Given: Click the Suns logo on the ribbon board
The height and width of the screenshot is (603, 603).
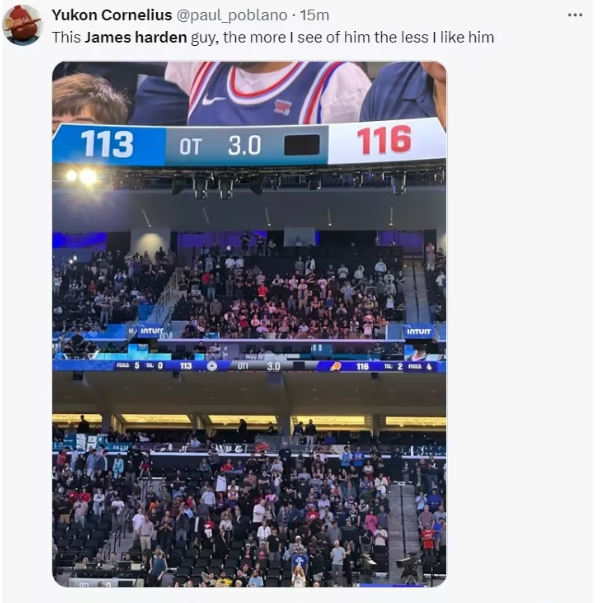Looking at the screenshot, I should tap(336, 366).
